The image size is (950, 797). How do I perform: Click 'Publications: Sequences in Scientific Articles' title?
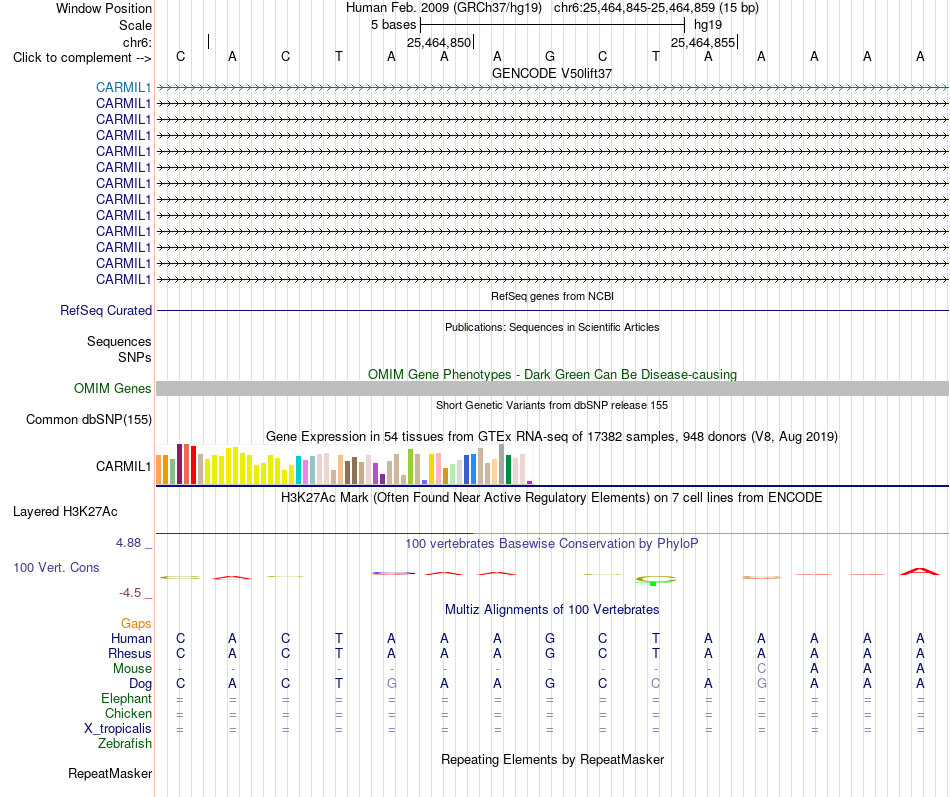552,327
